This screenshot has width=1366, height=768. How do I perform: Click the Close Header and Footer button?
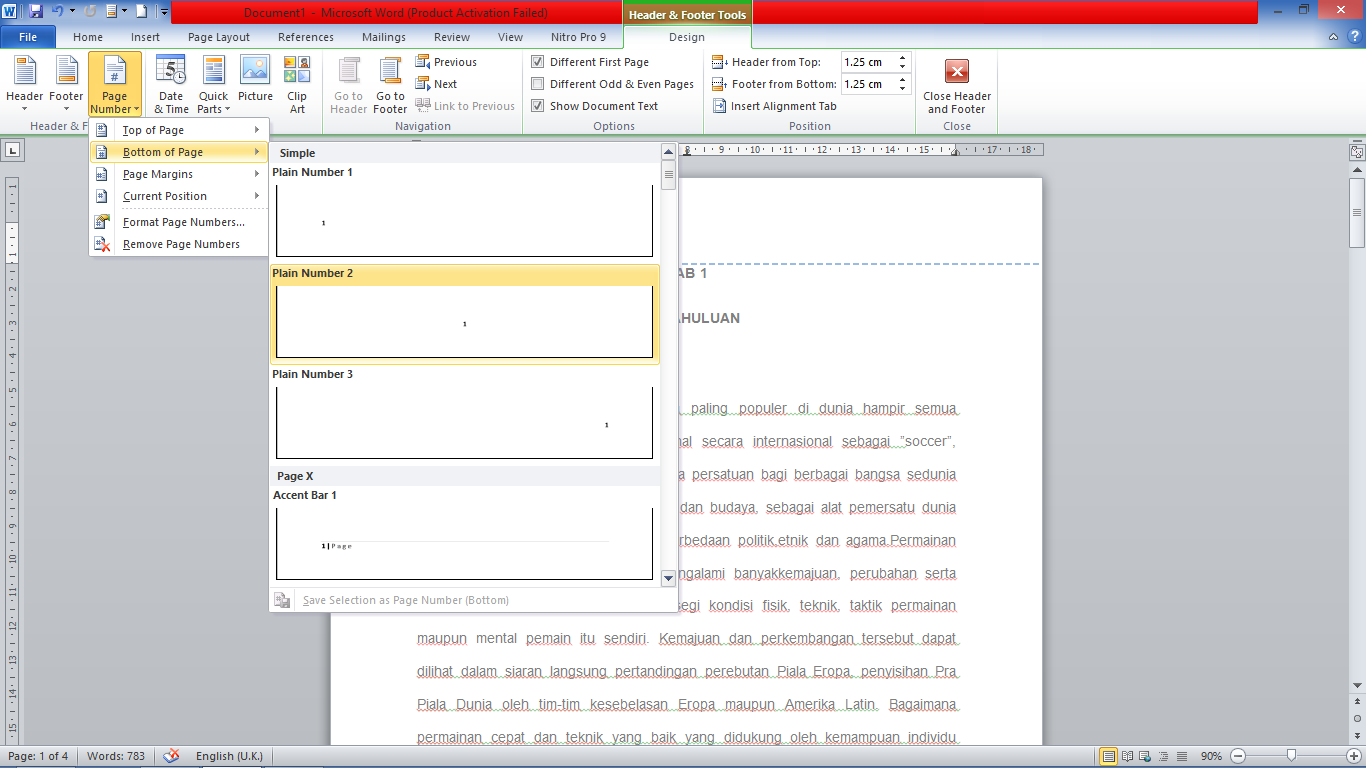click(957, 84)
